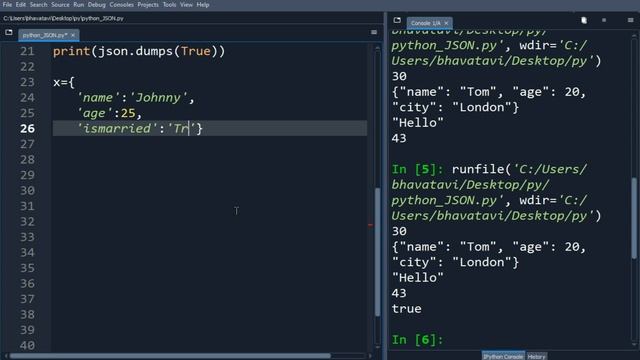Open the Search menu
The width and height of the screenshot is (640, 360).
coord(38,5)
